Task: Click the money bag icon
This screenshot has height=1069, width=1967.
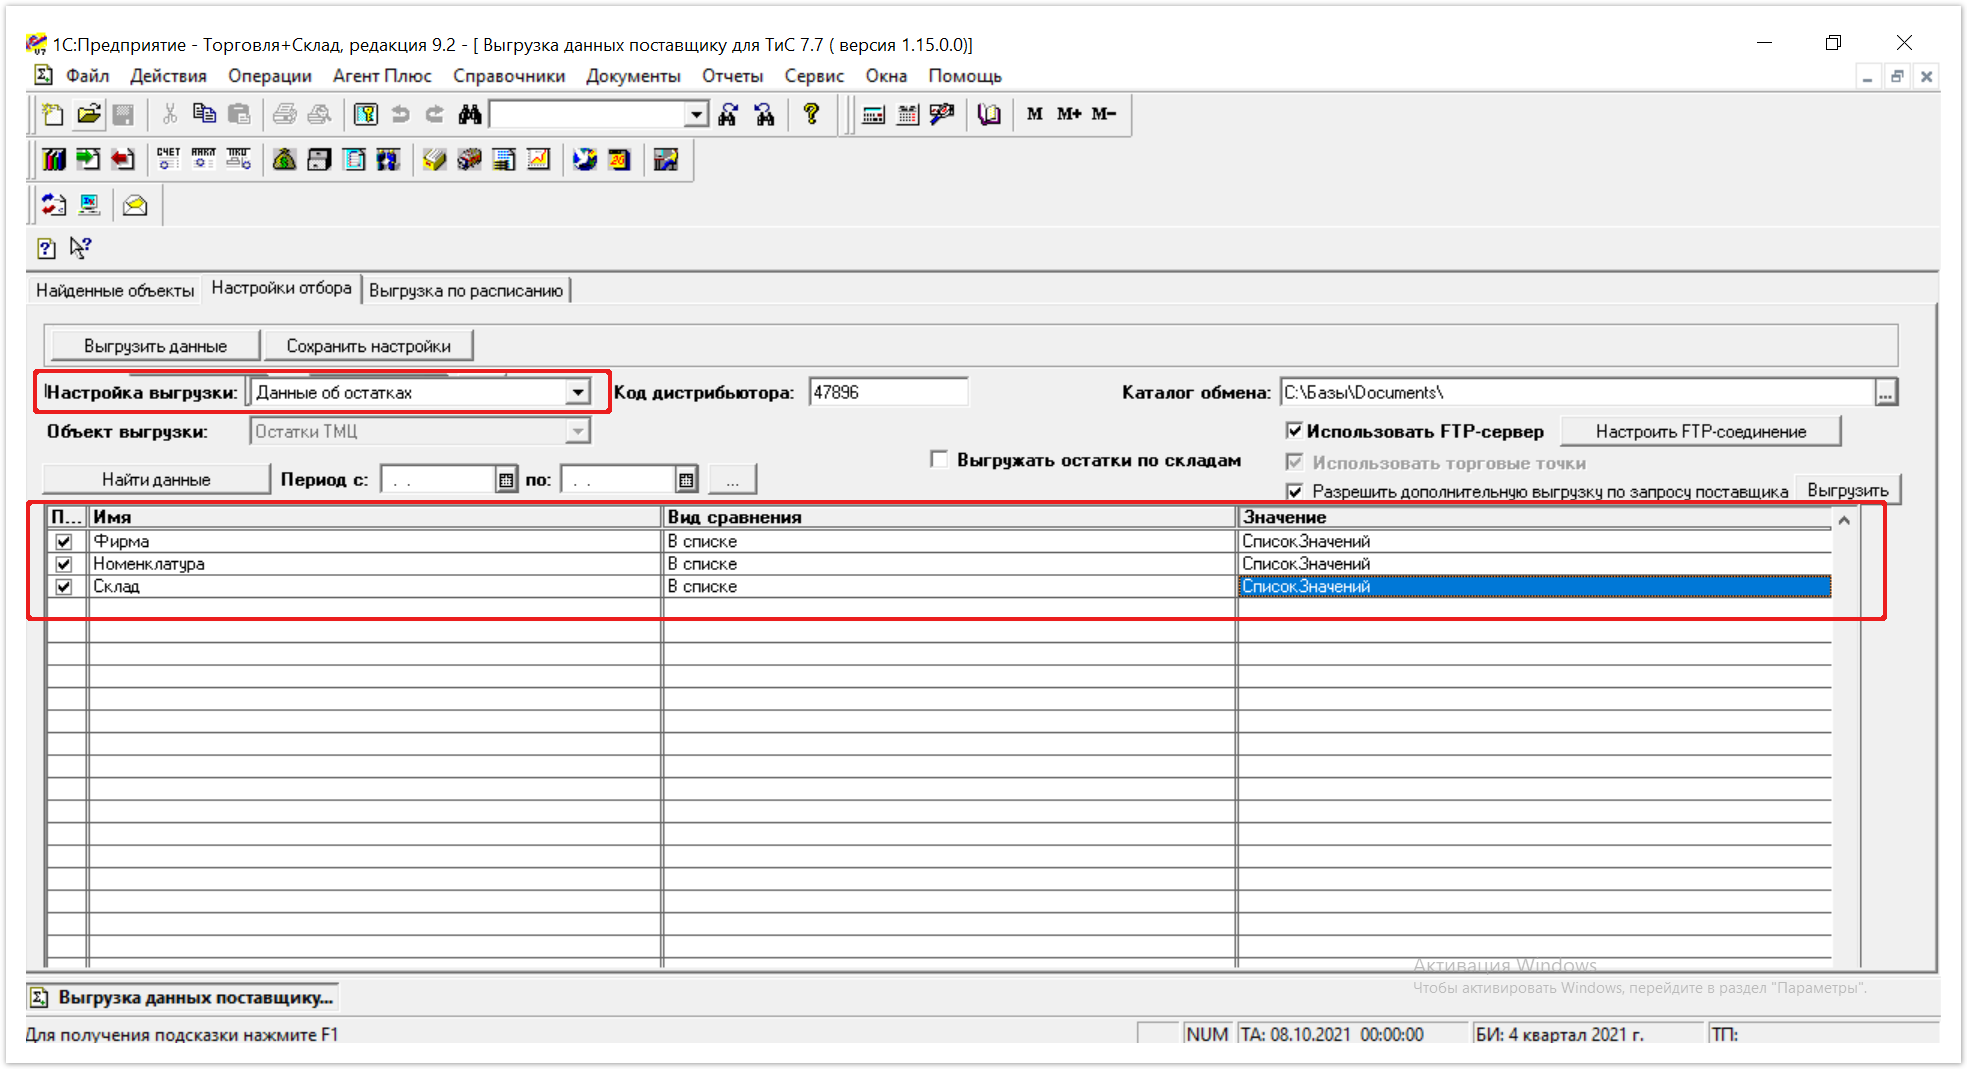Action: click(284, 159)
